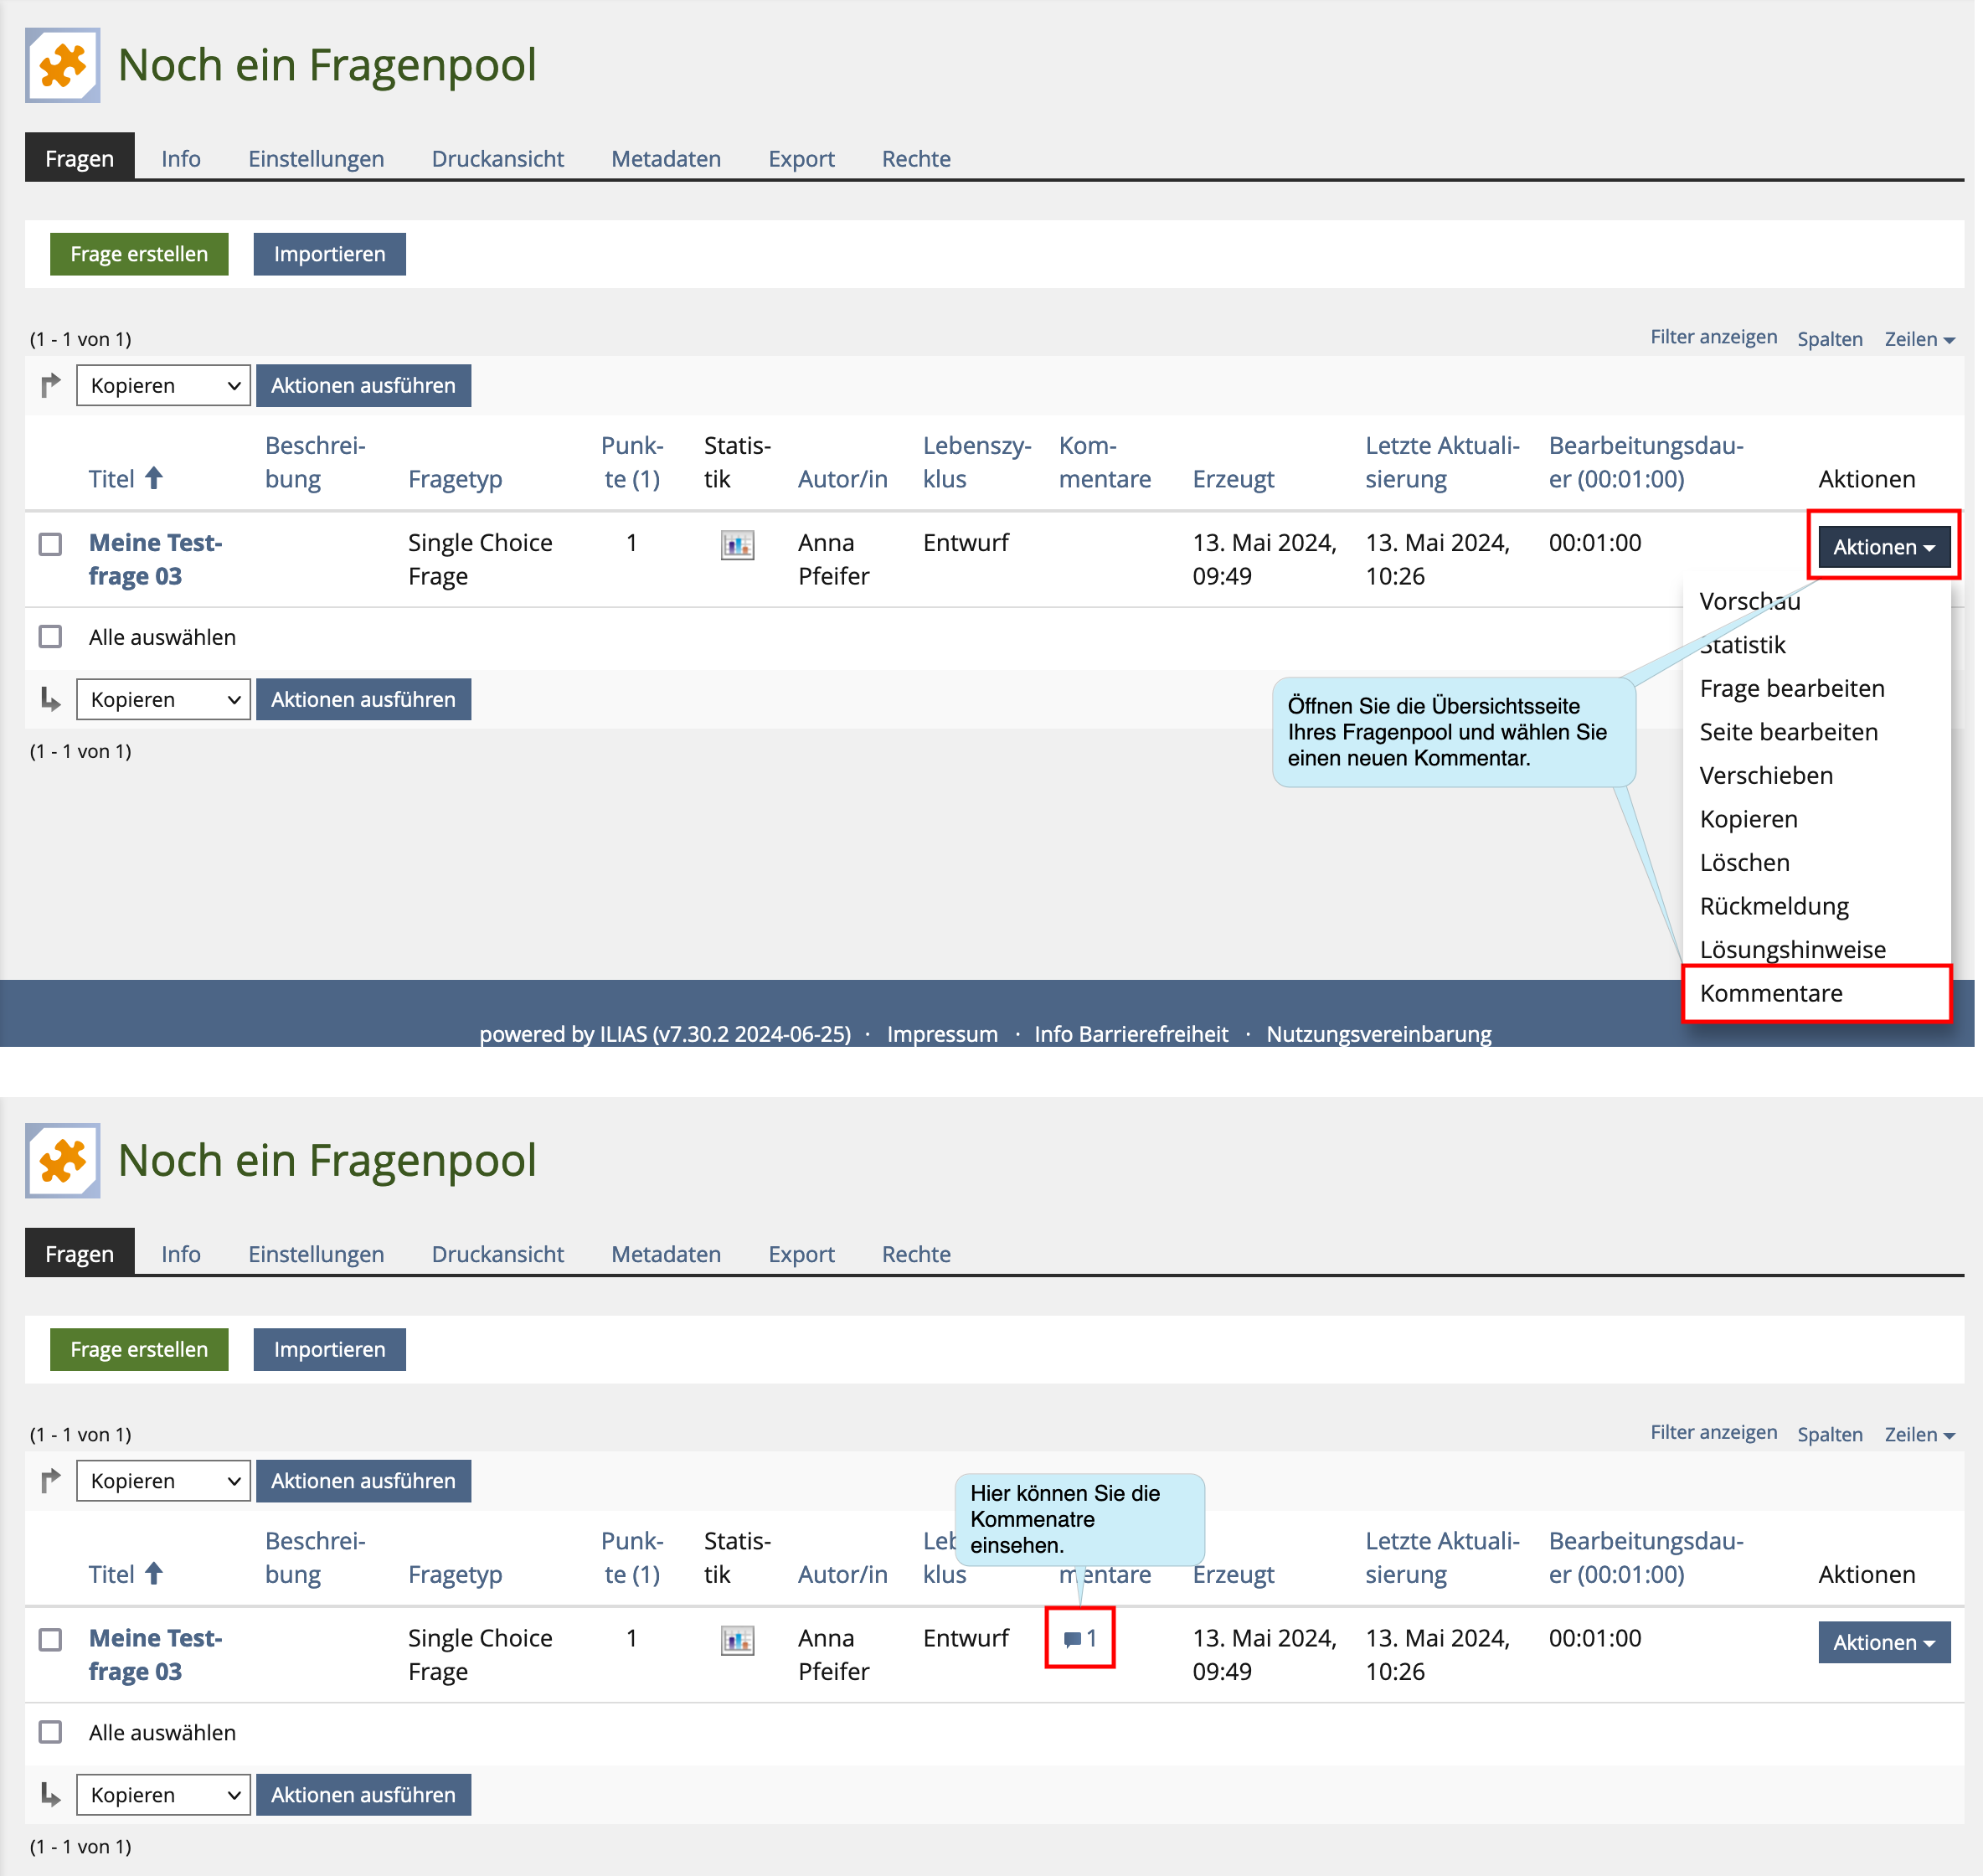Click the Titel sort arrow in the lower table
This screenshot has width=1983, height=1876.
click(154, 1573)
